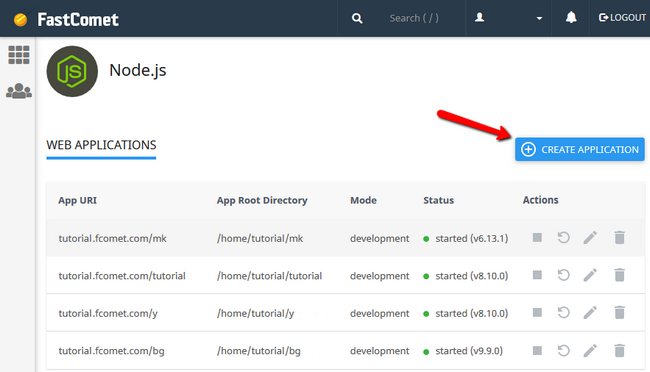Stop the tutorial.fcomet.com/mk application
This screenshot has width=650, height=372.
[537, 238]
